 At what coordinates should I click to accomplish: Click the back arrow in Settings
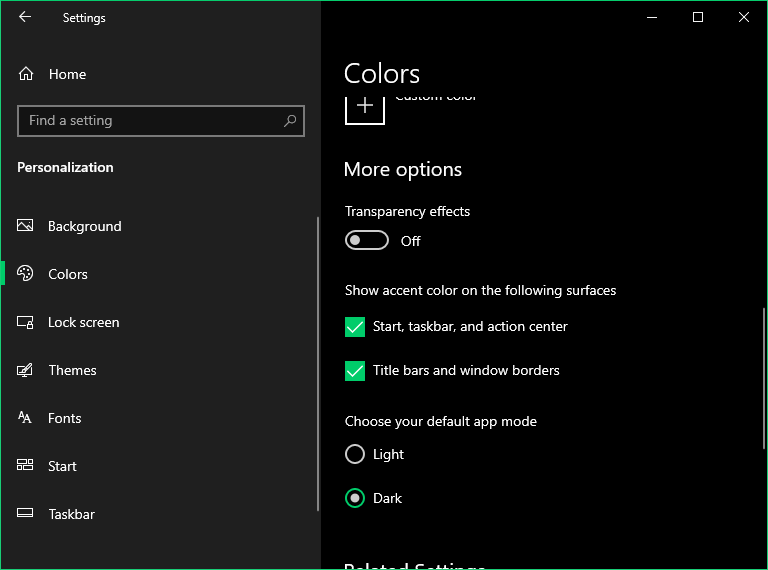pyautogui.click(x=25, y=17)
